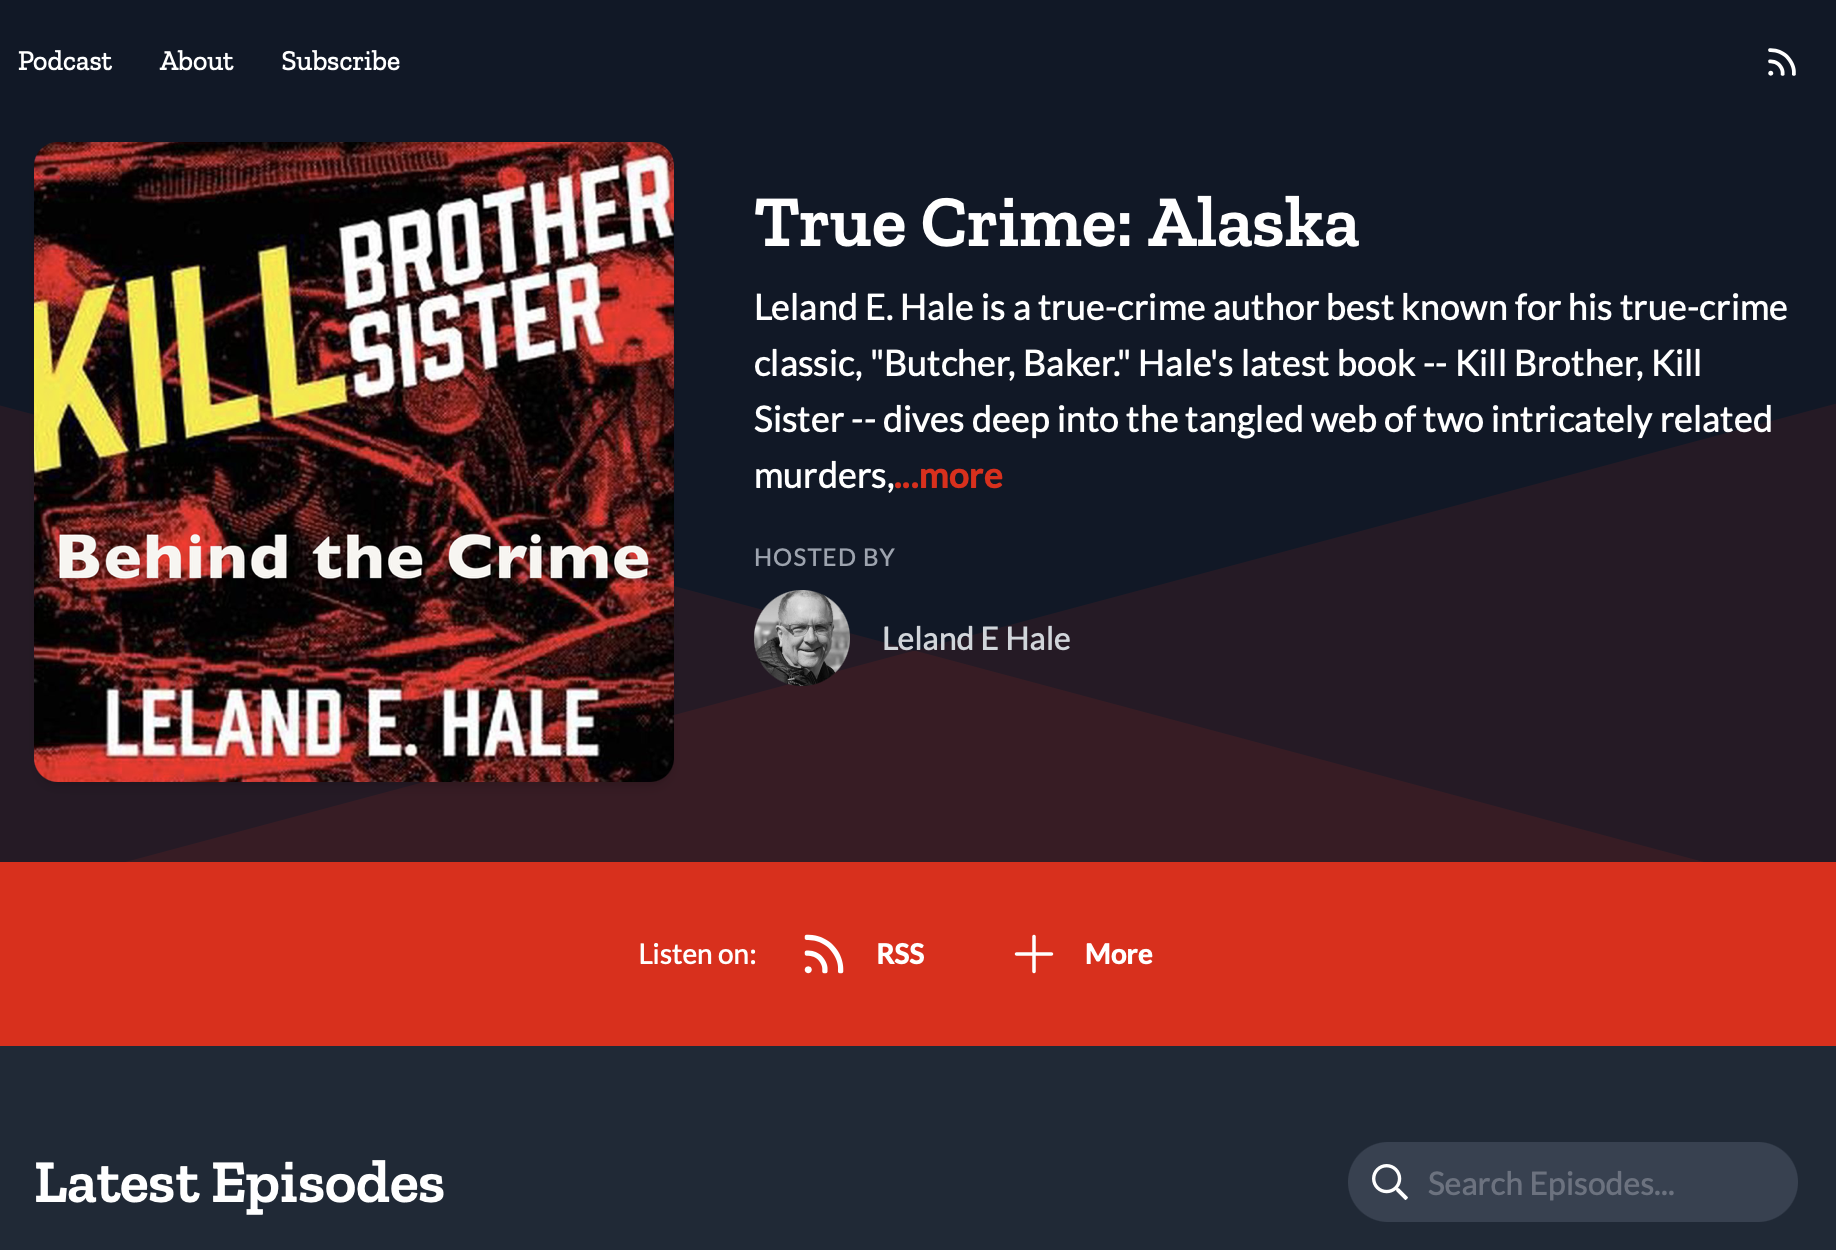Click Leland E Hale's host avatar photo
The image size is (1836, 1250).
(x=802, y=638)
